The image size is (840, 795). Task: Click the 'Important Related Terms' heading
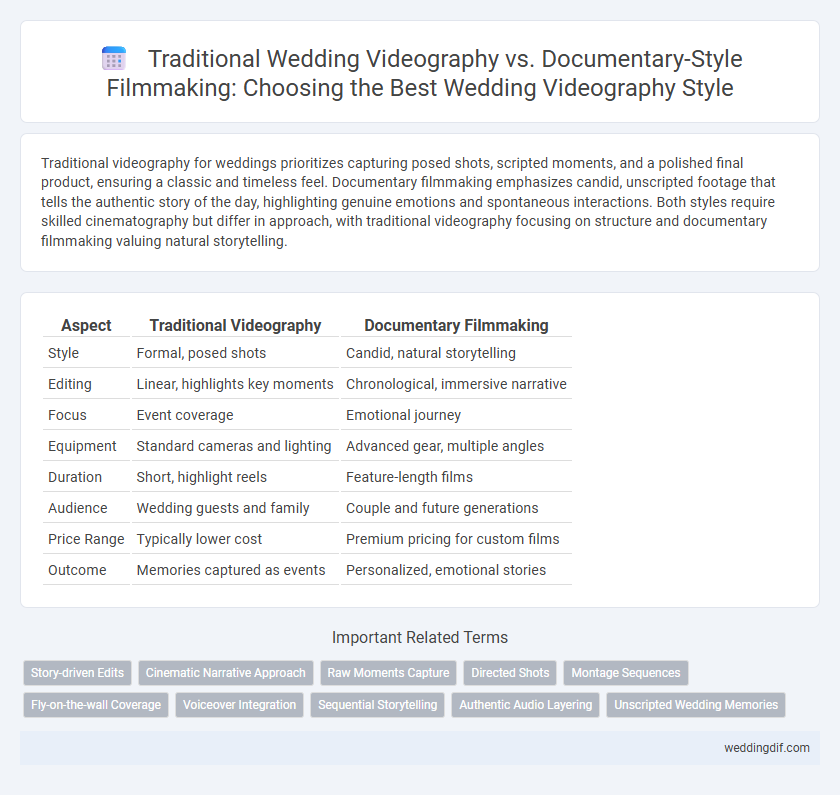[420, 638]
